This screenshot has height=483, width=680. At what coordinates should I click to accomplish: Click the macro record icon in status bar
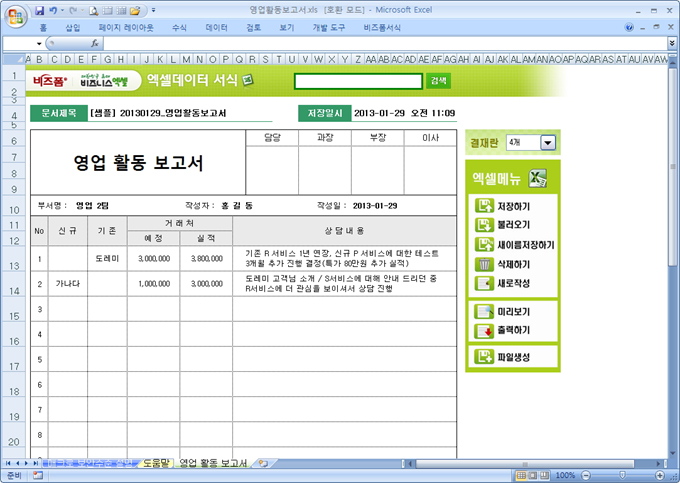(38, 475)
